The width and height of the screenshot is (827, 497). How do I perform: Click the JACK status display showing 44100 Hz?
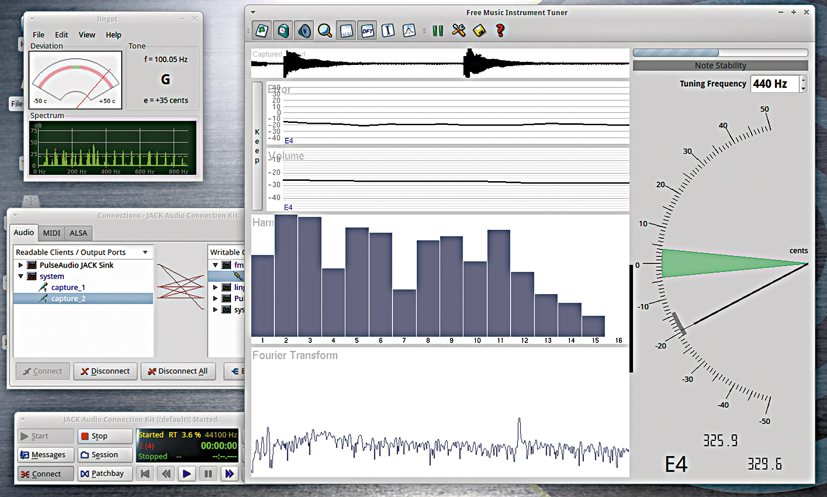point(188,445)
